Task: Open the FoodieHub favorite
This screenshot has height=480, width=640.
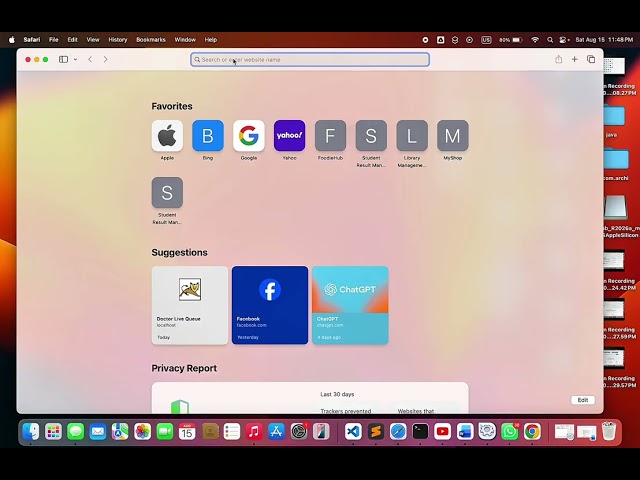Action: point(330,136)
